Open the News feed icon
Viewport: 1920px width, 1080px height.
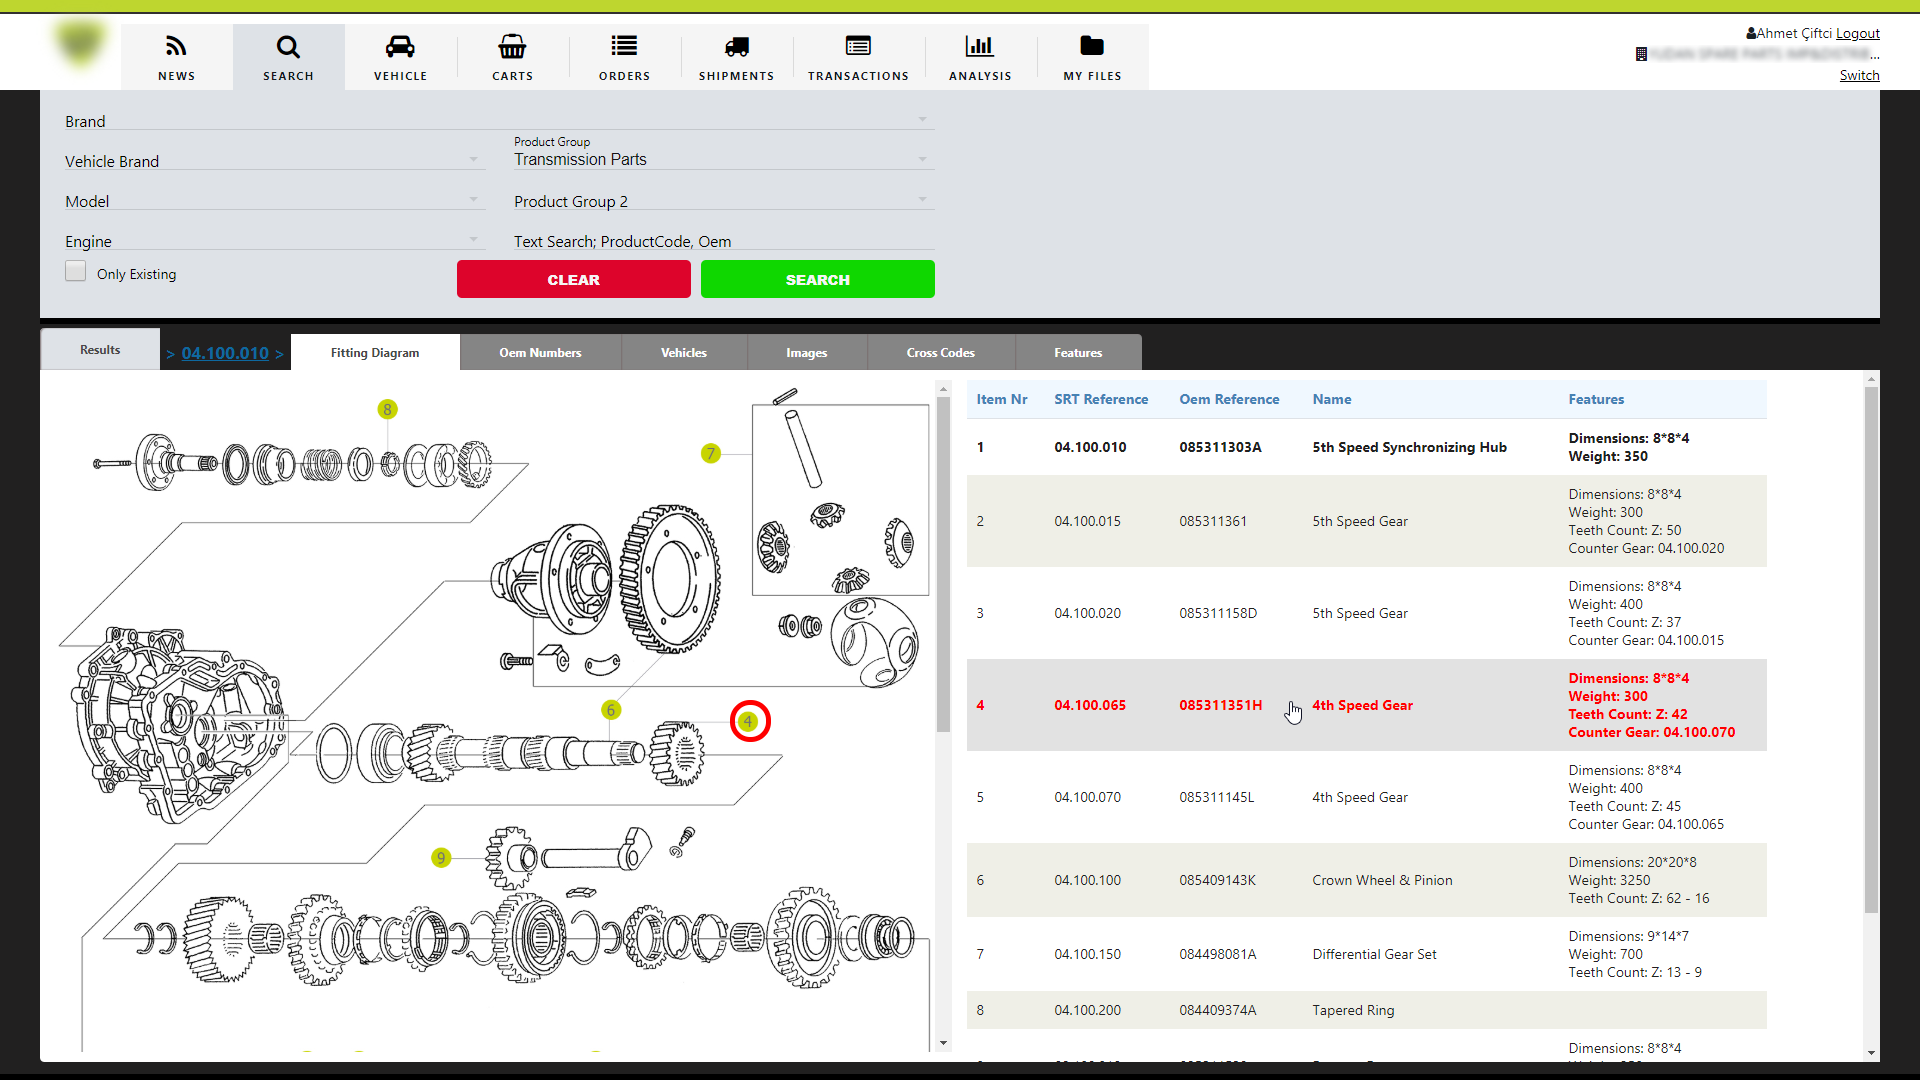176,47
